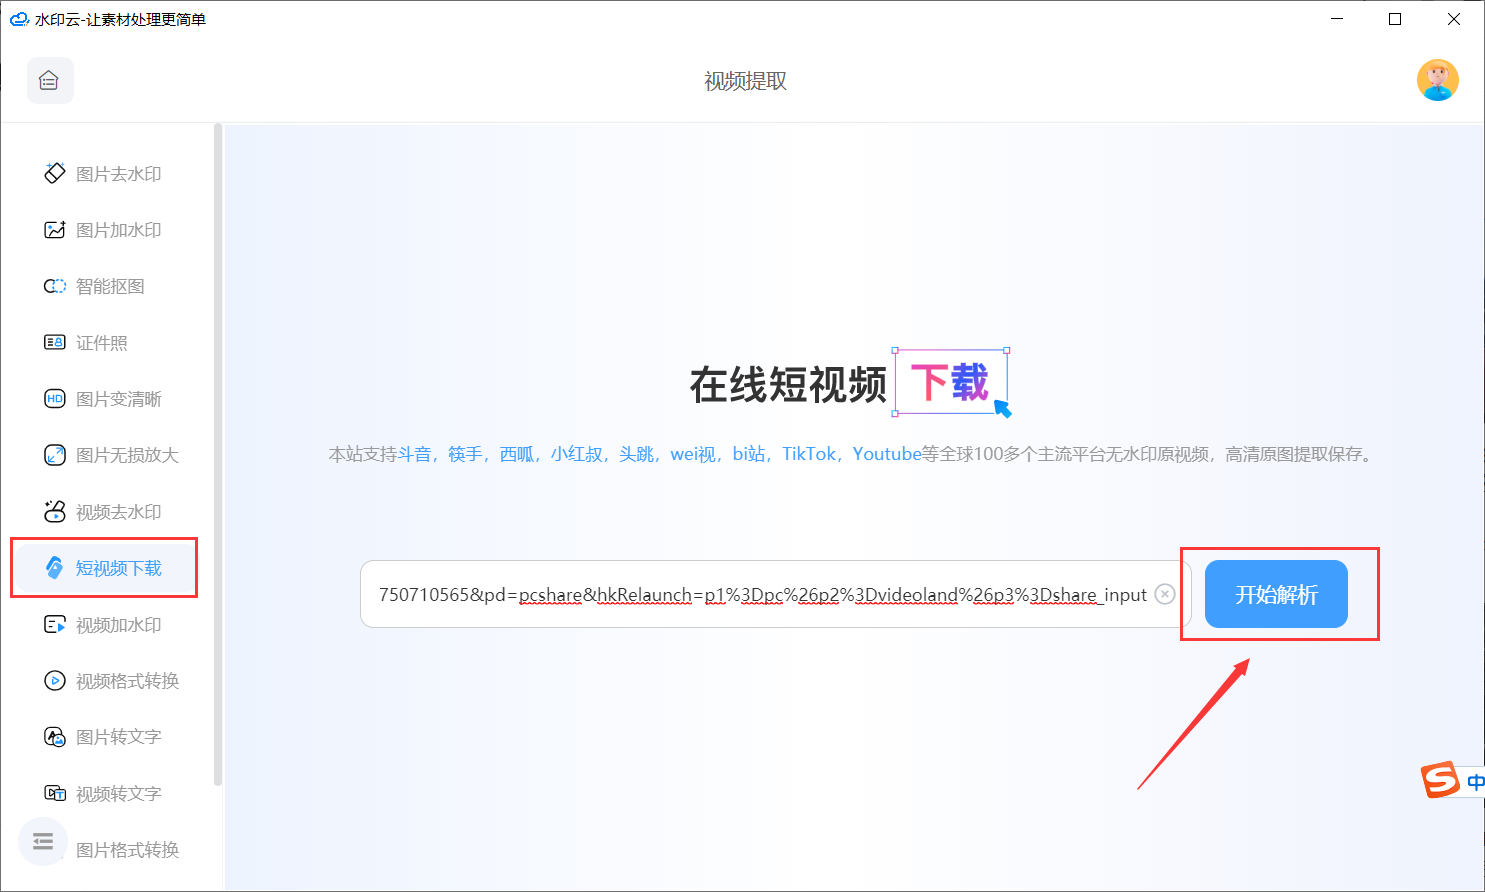Click the 图片去水印 eraser icon
The height and width of the screenshot is (892, 1485).
pyautogui.click(x=54, y=173)
